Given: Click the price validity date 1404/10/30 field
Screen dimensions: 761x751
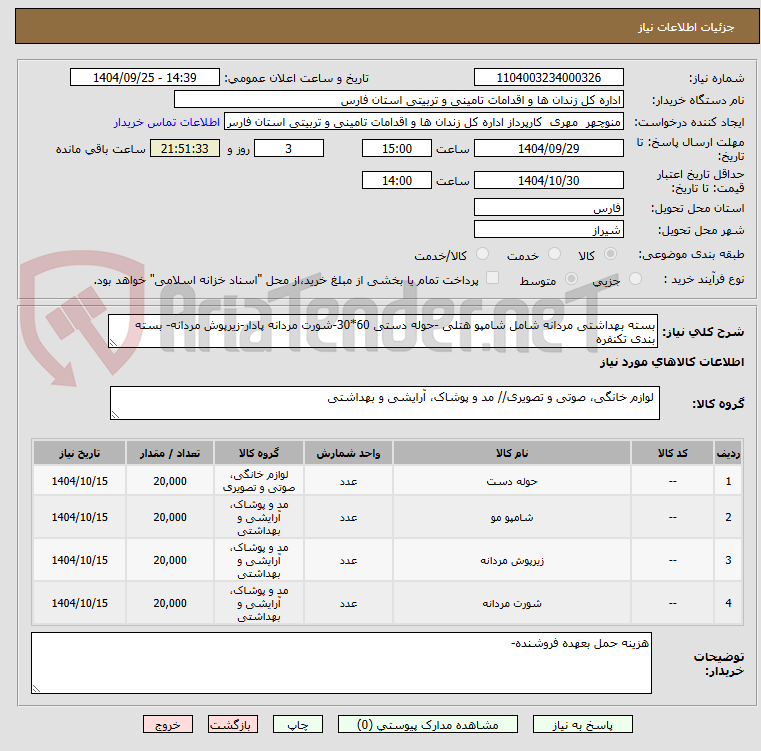Looking at the screenshot, I should pyautogui.click(x=548, y=181).
